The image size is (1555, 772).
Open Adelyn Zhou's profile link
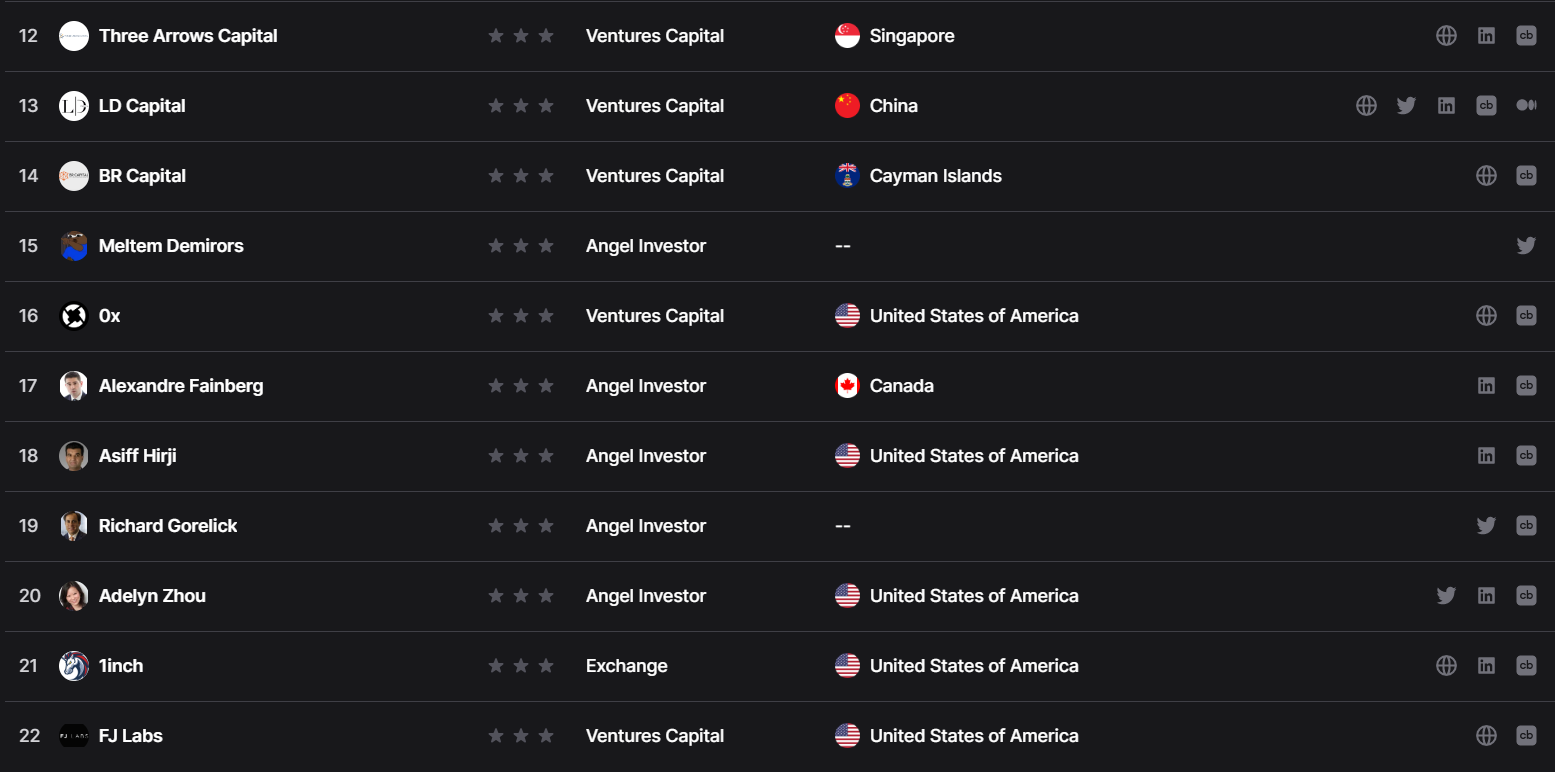coord(152,596)
